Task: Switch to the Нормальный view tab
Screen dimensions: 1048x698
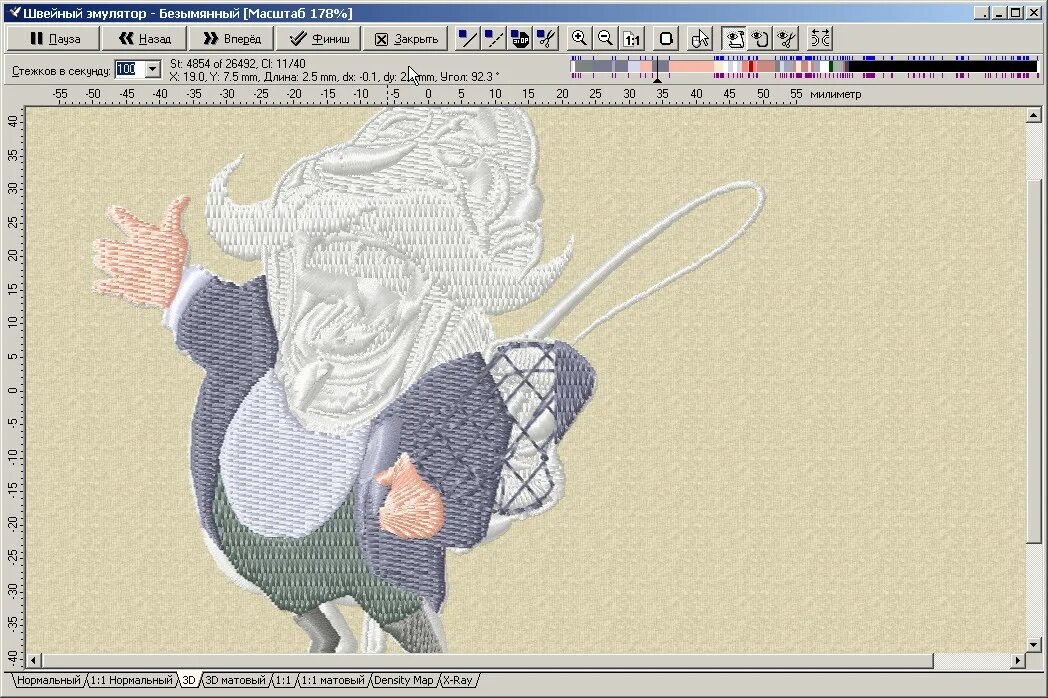Action: tap(47, 680)
